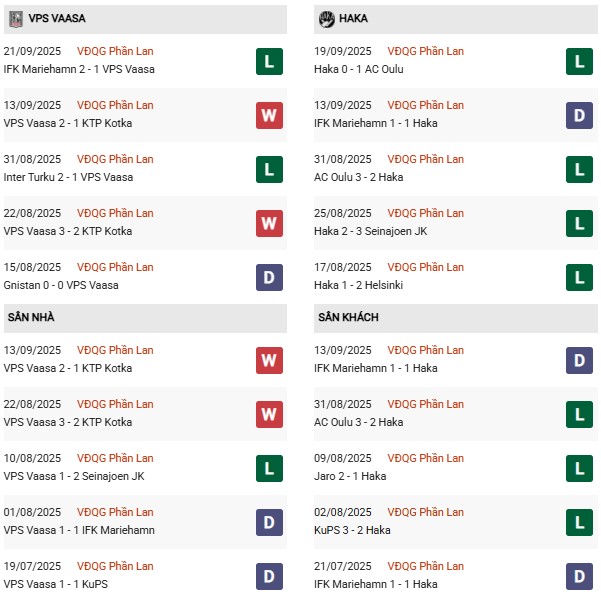Open the Haka 1-2 Helsinki match
This screenshot has width=601, height=606.
point(358,285)
